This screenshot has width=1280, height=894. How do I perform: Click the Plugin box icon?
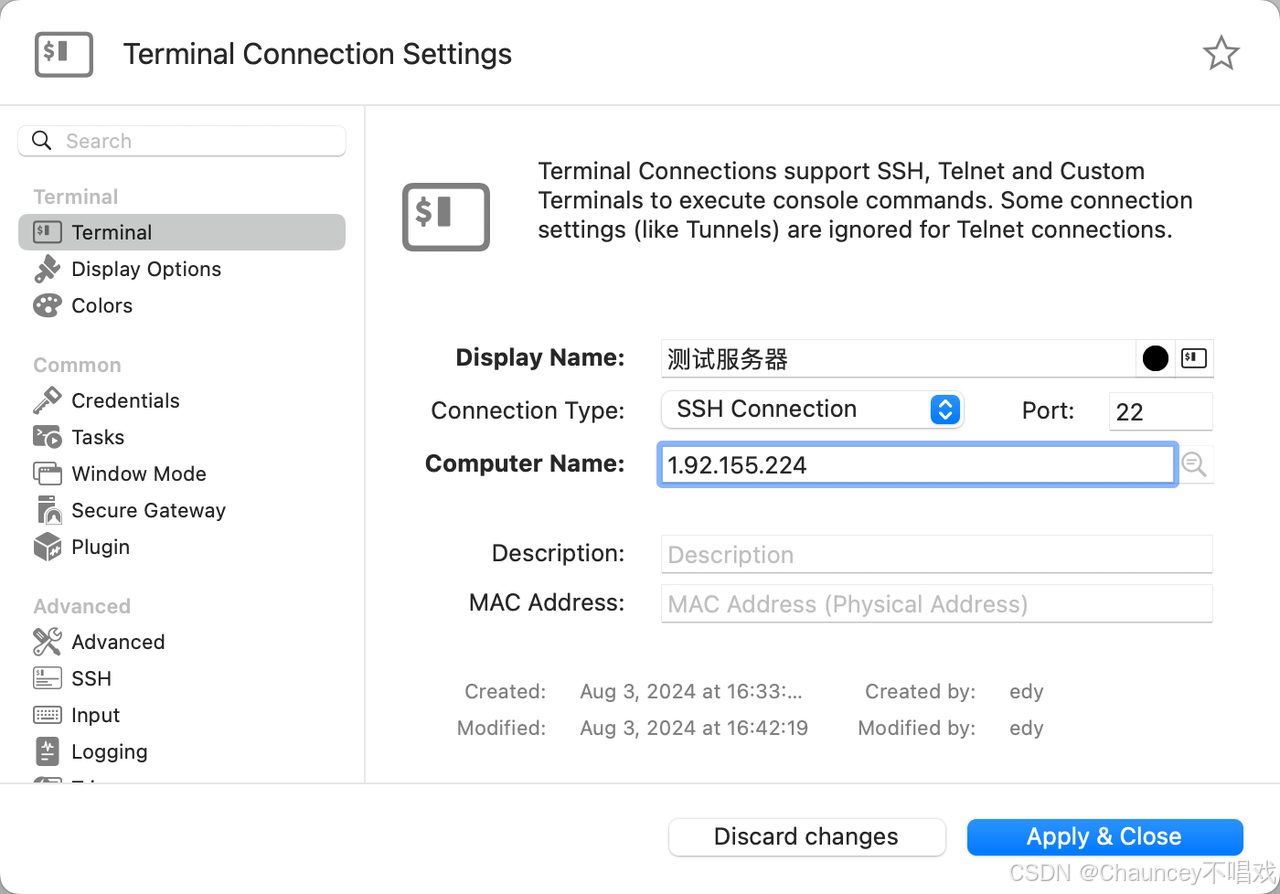pos(47,547)
